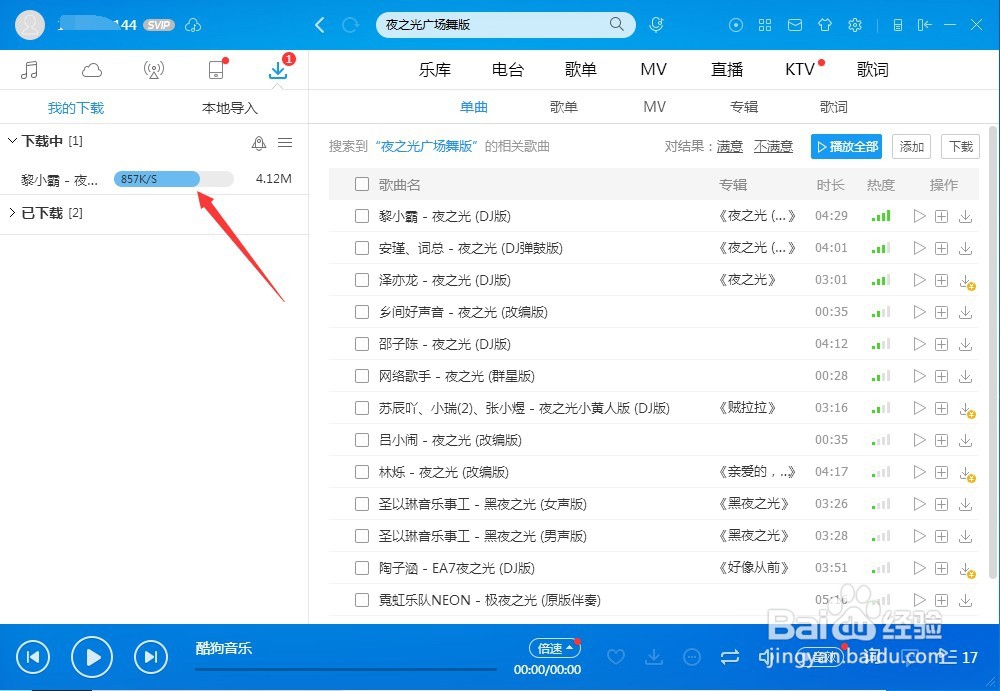Click the download accelerate rocket icon
Image resolution: width=1000 pixels, height=691 pixels.
coord(259,143)
